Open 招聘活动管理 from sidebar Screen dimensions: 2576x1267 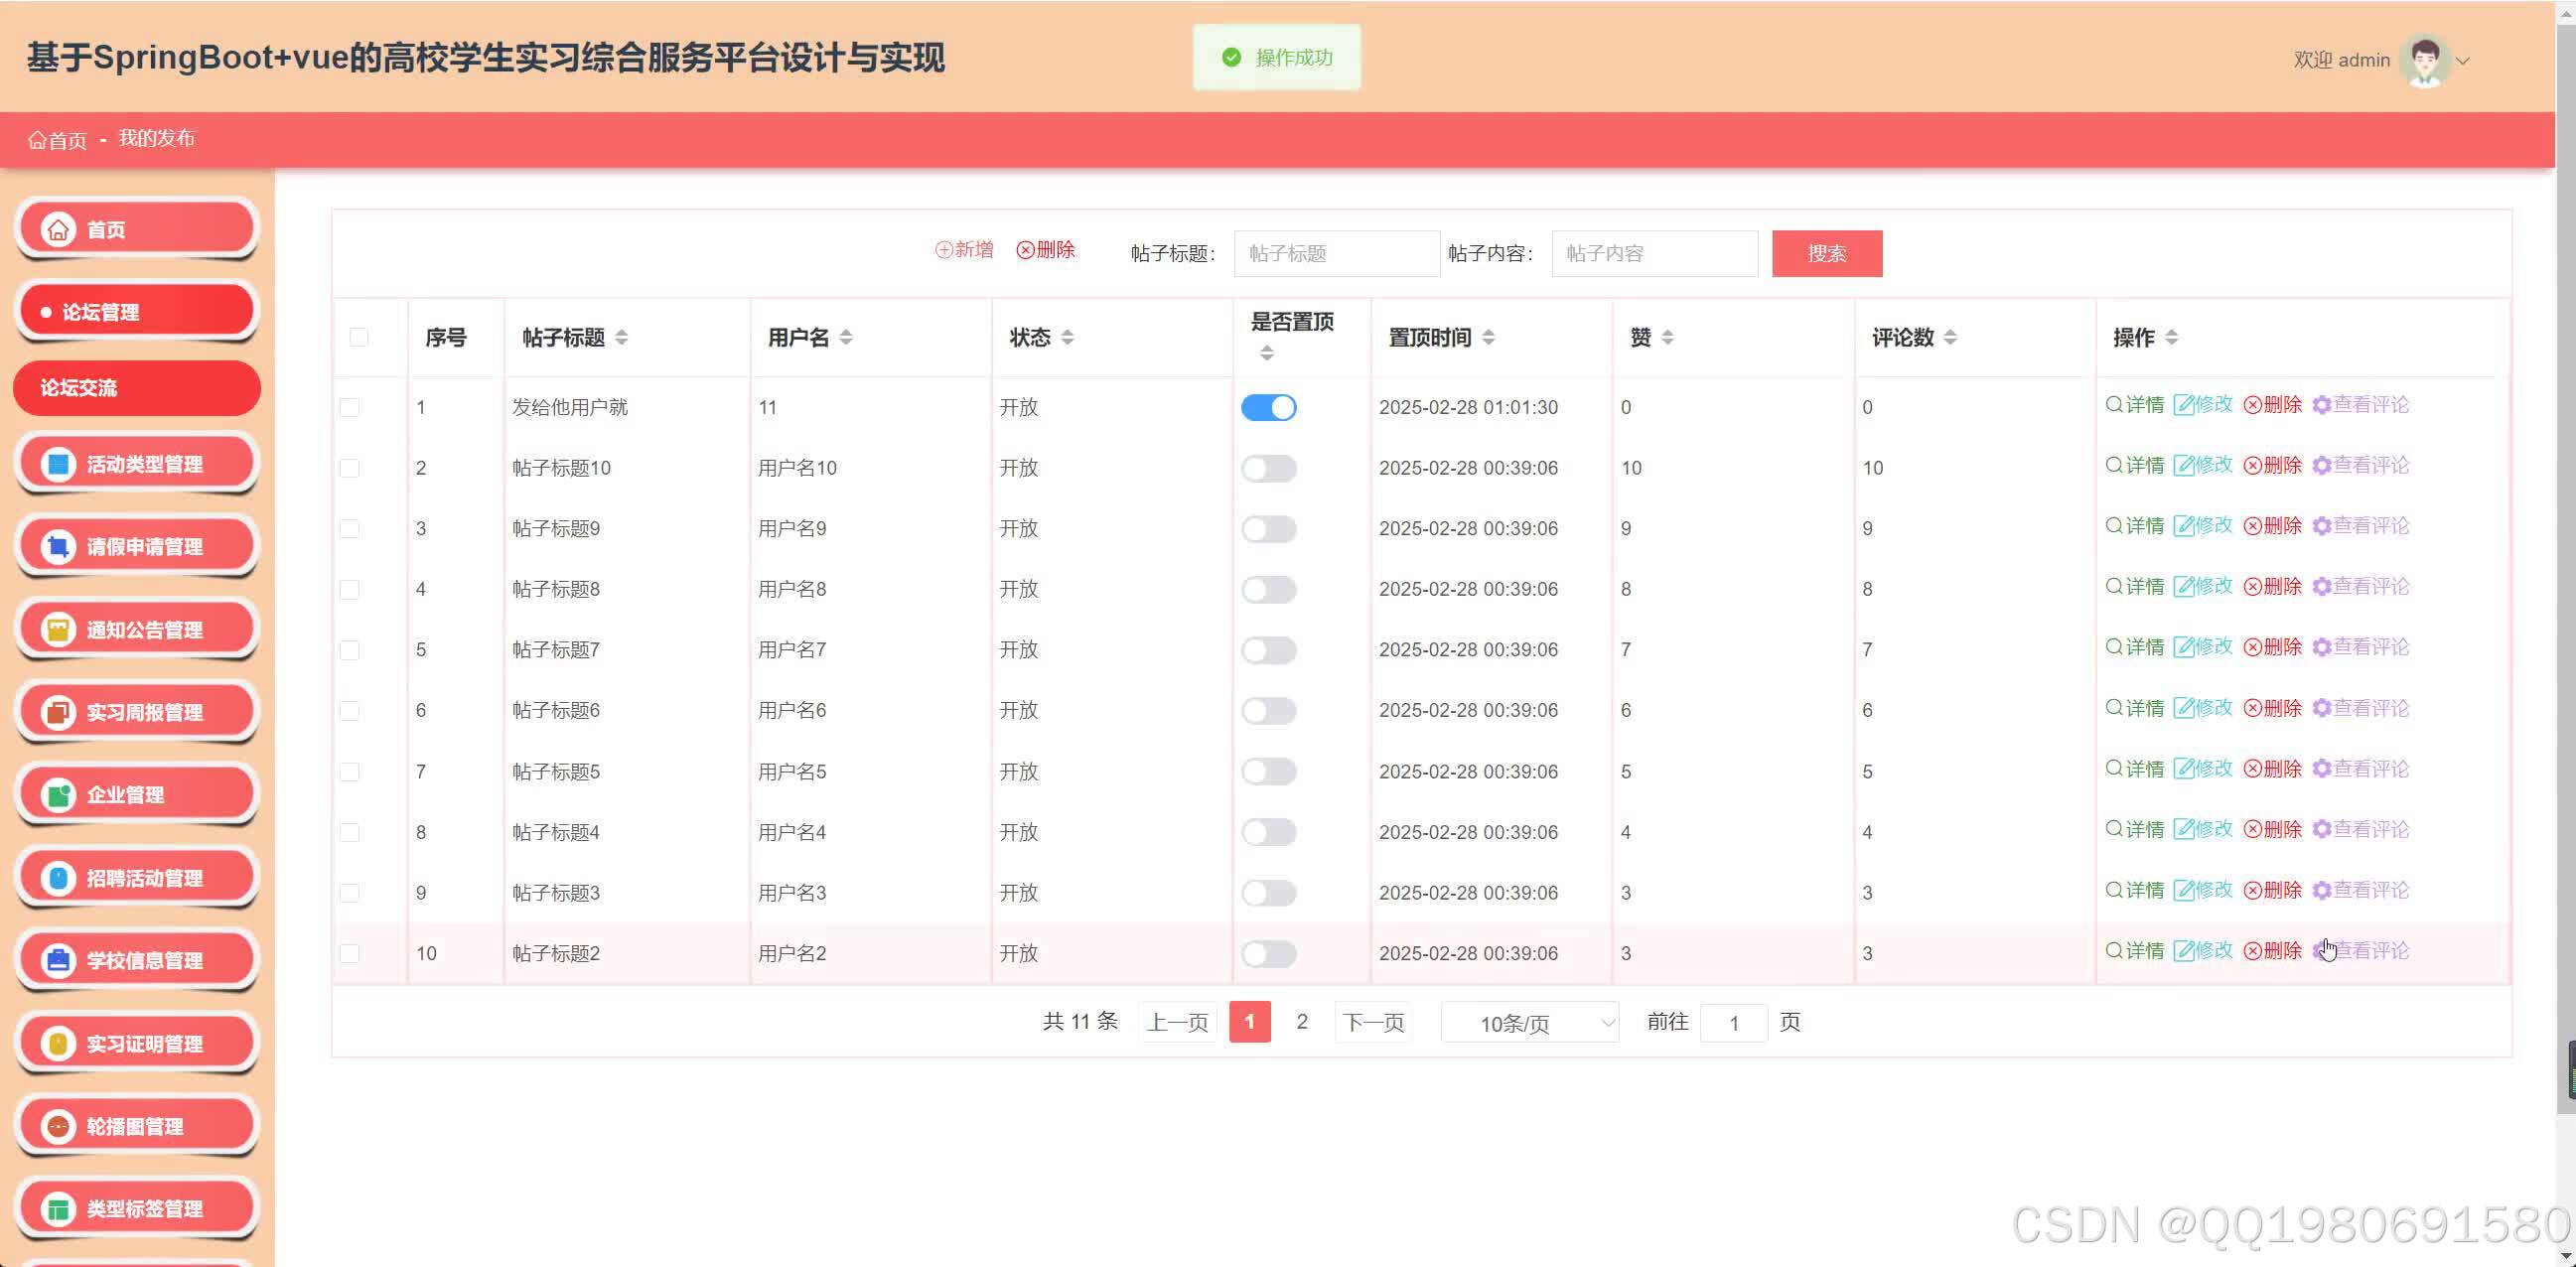(58, 877)
